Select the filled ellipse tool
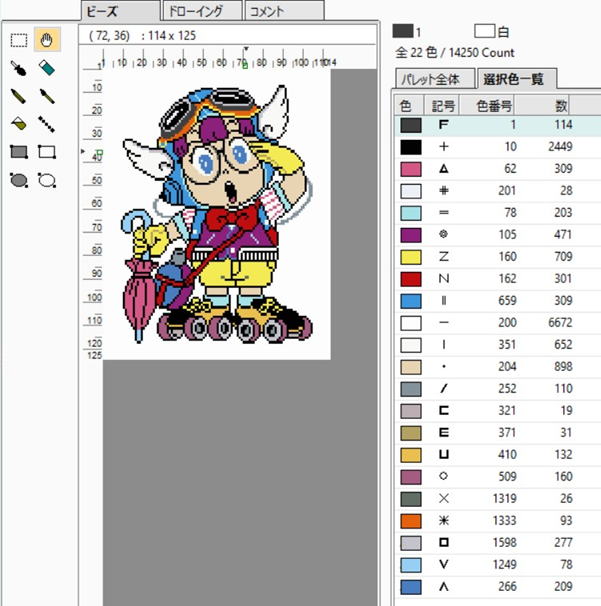This screenshot has width=601, height=606. point(19,180)
